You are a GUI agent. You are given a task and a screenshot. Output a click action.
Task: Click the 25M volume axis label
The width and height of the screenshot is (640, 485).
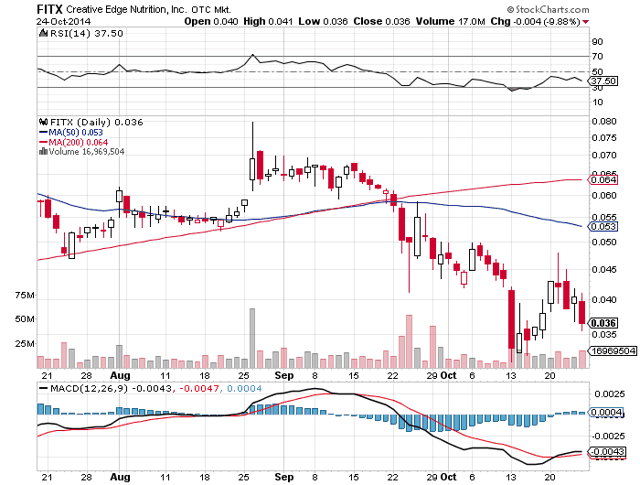(x=24, y=344)
